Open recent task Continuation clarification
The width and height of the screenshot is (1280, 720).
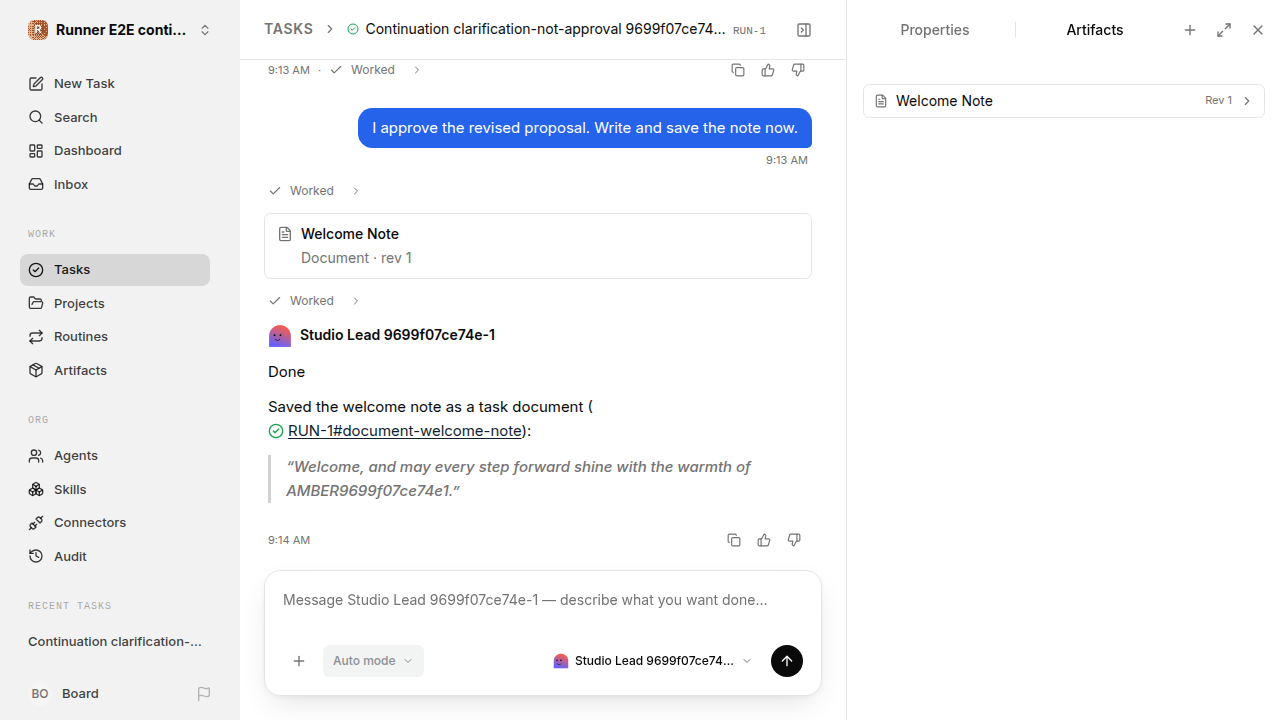(115, 641)
